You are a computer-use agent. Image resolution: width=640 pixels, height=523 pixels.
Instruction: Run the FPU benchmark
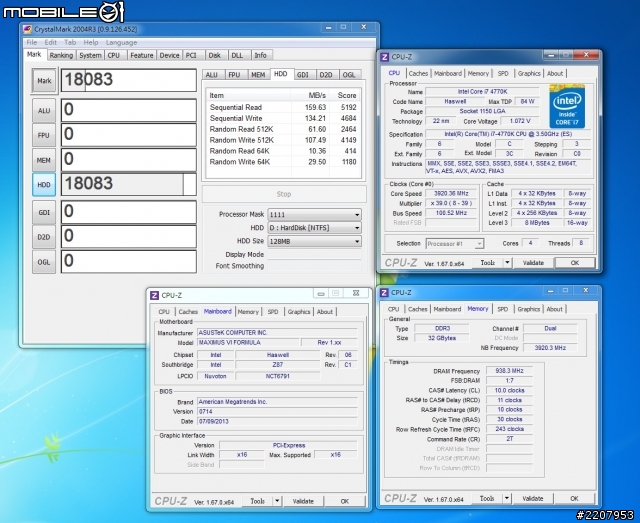44,135
